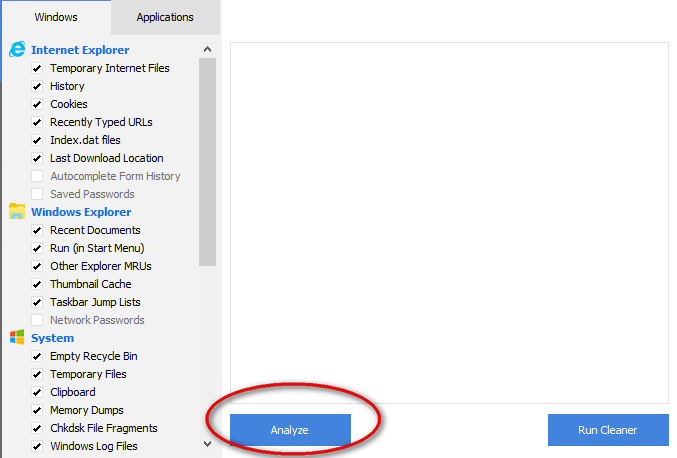Click the Recent Documents label
Screen dimensions: 677x458
pos(95,230)
